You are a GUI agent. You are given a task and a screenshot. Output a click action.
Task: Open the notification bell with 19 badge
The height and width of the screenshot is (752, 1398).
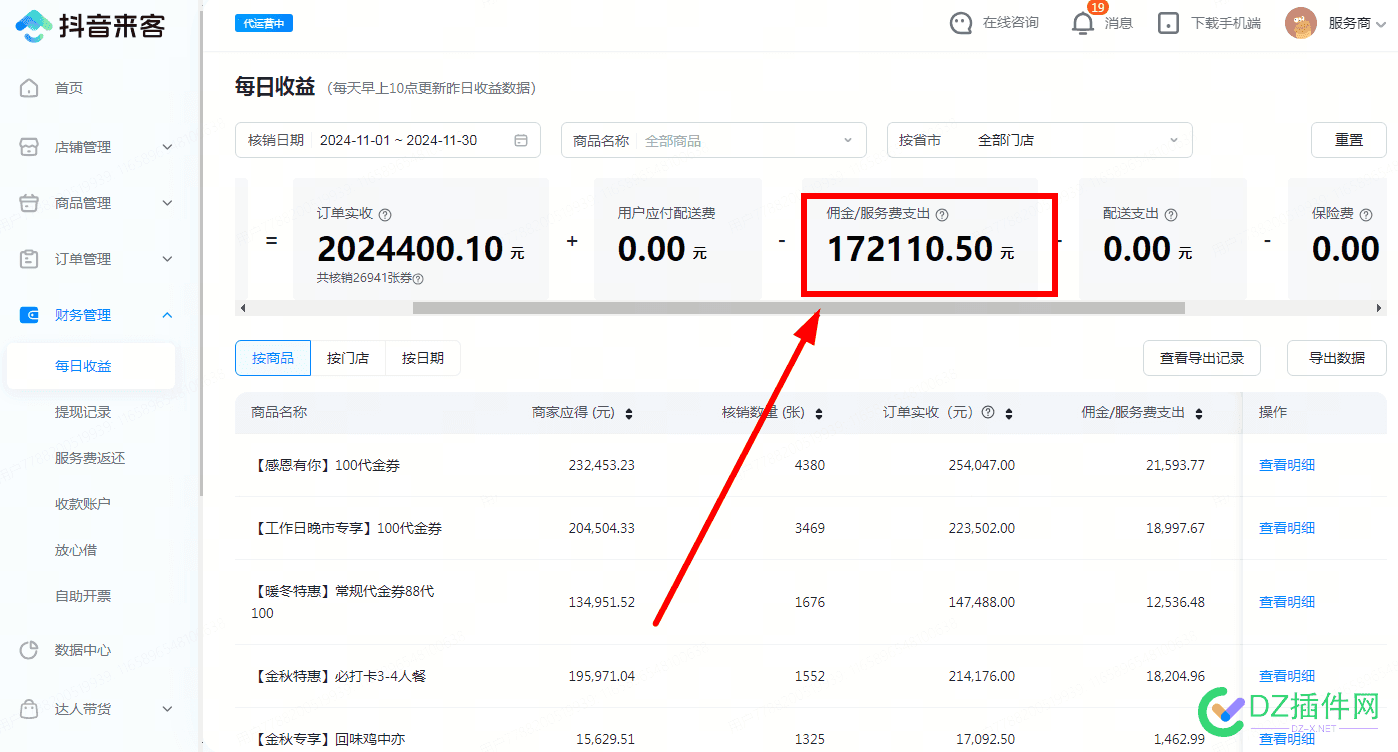1083,23
